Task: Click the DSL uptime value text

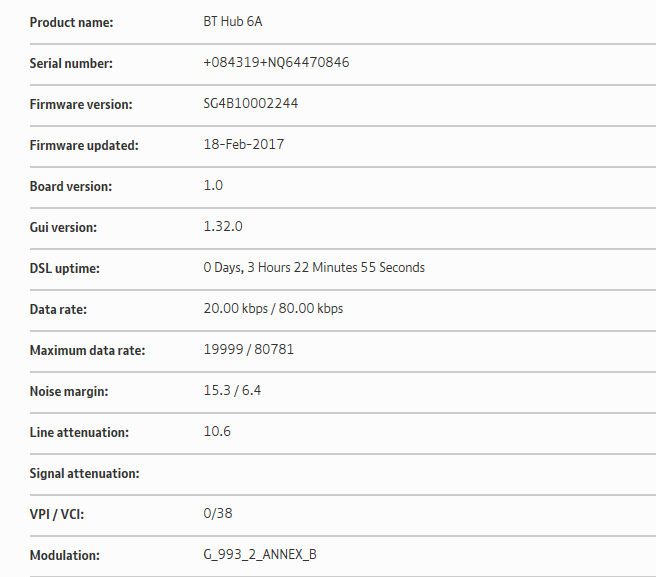Action: point(314,268)
